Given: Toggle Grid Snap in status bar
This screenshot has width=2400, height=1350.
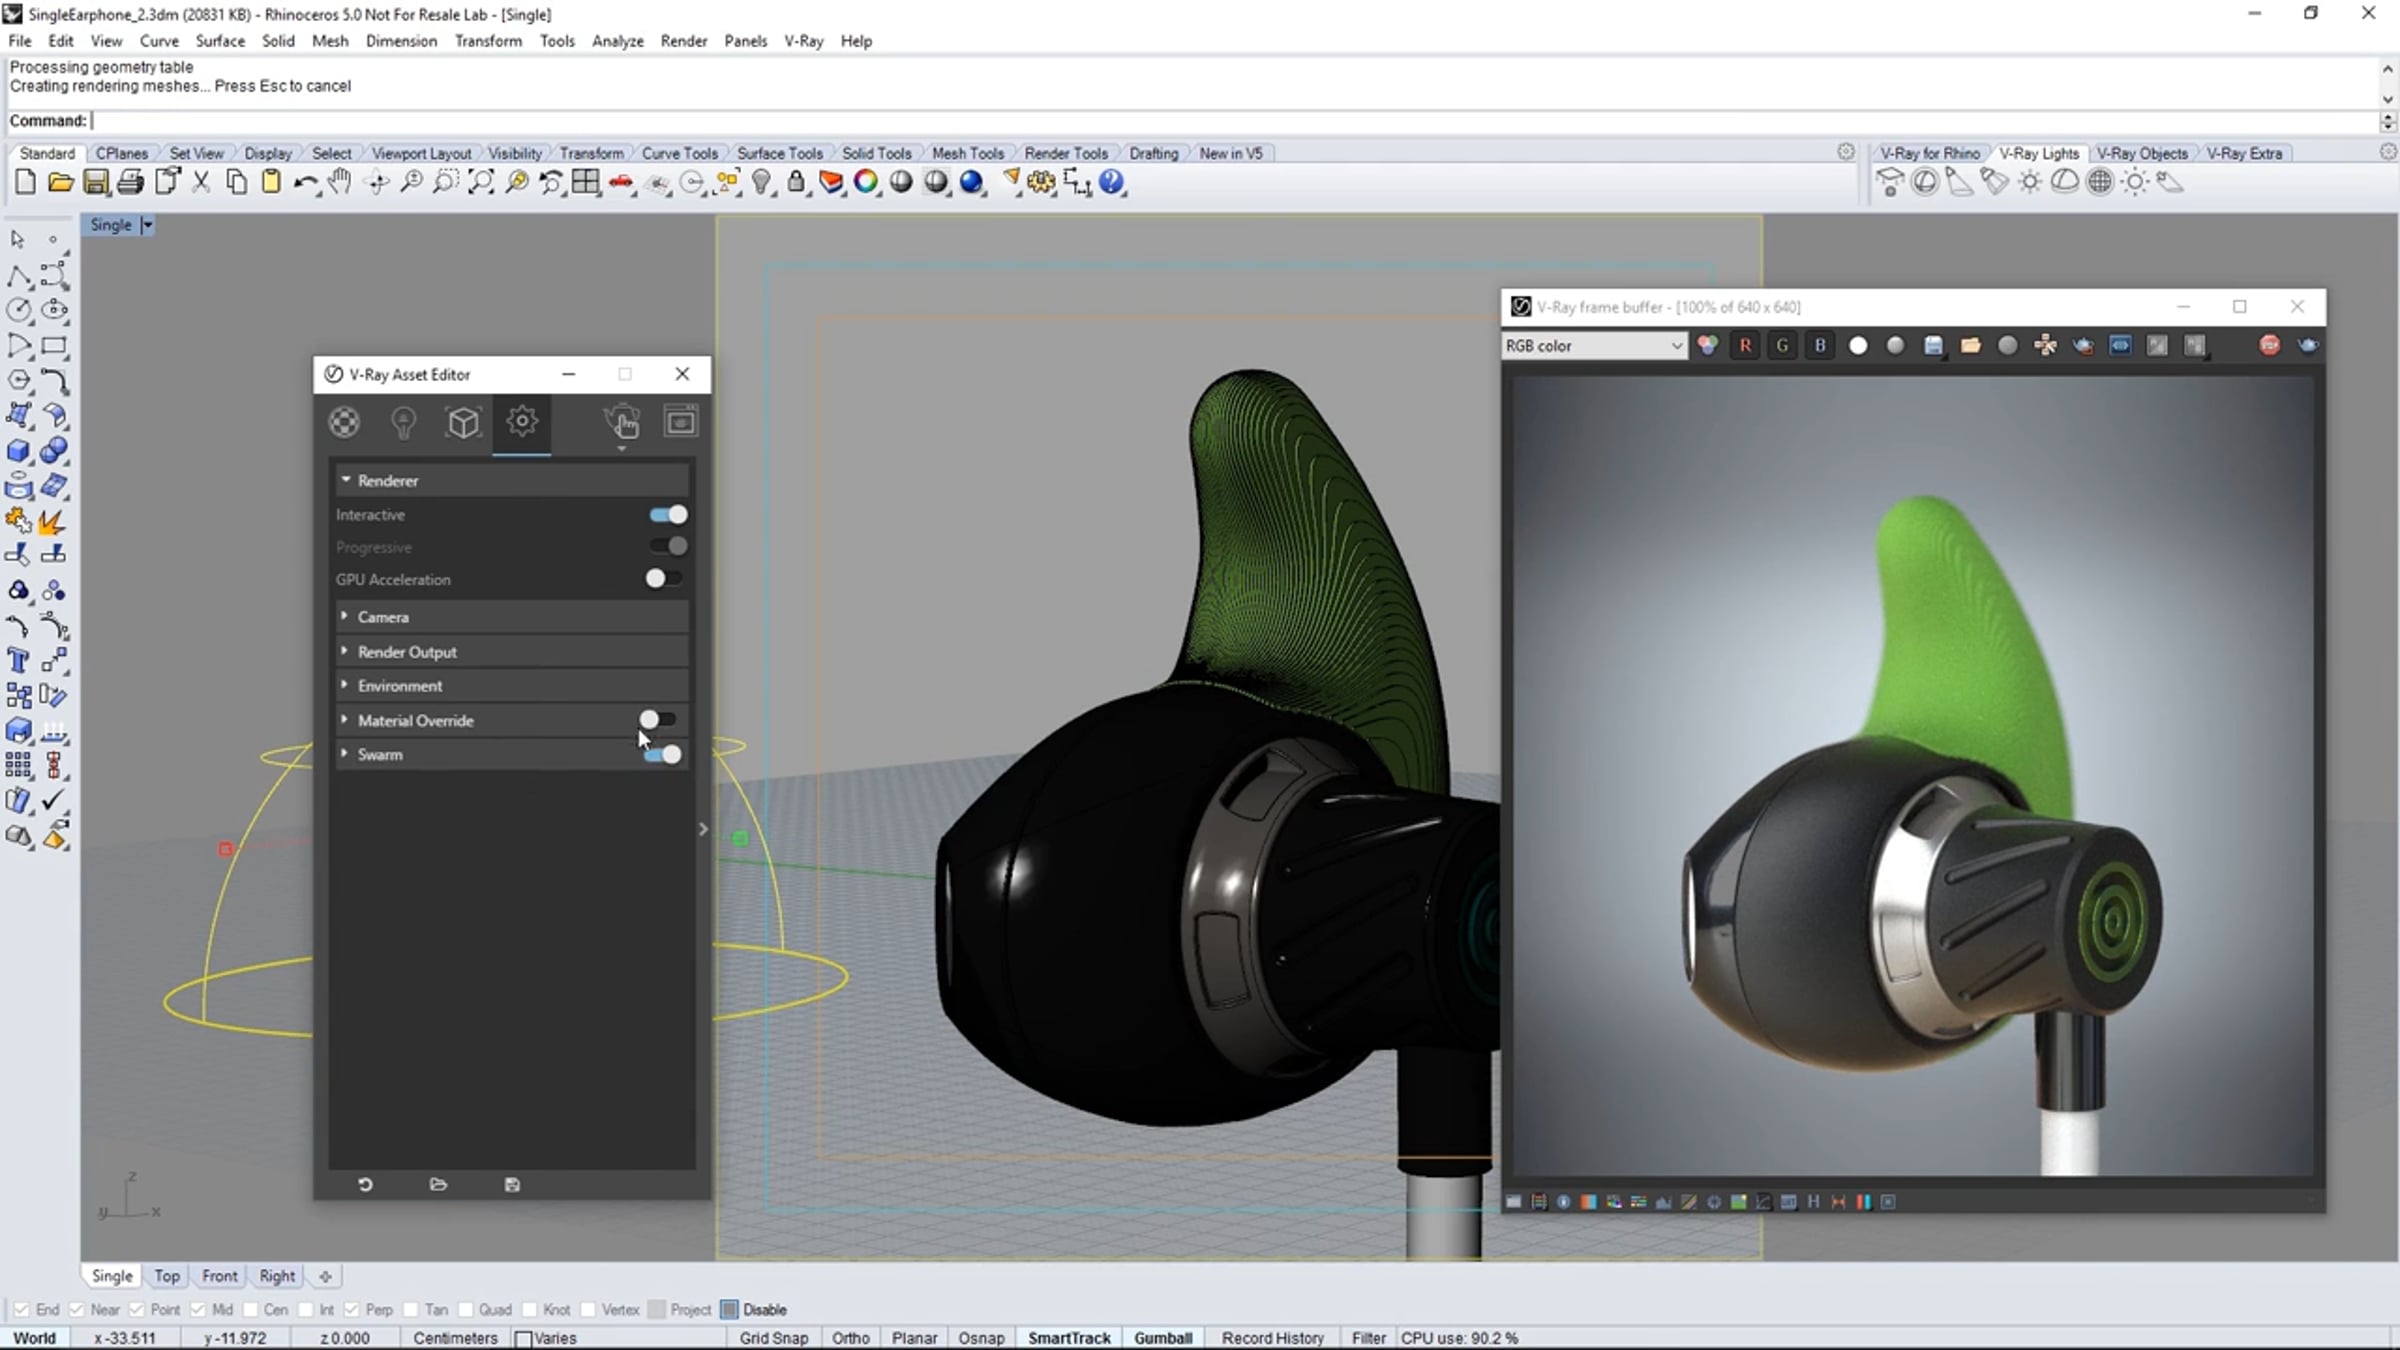Looking at the screenshot, I should click(773, 1338).
